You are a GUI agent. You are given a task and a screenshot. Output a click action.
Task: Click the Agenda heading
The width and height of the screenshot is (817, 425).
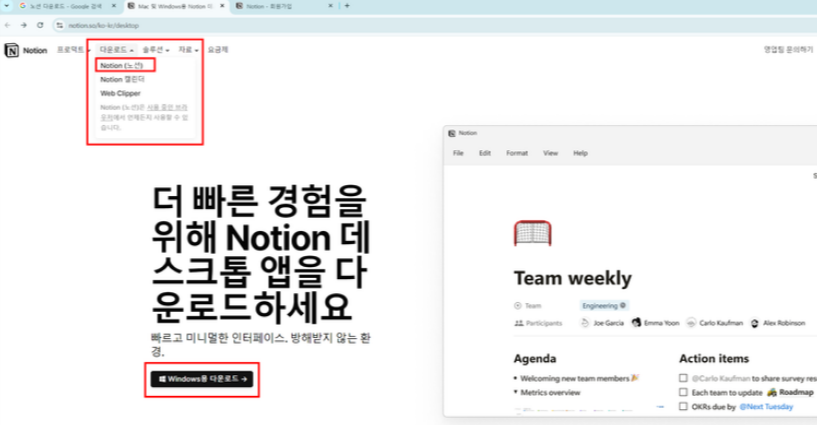pos(535,358)
